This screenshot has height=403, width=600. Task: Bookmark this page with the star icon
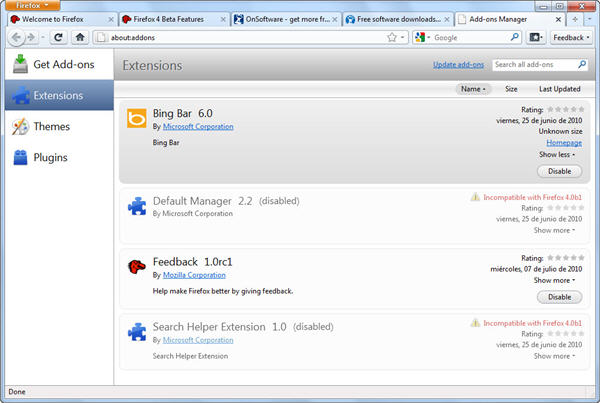391,38
